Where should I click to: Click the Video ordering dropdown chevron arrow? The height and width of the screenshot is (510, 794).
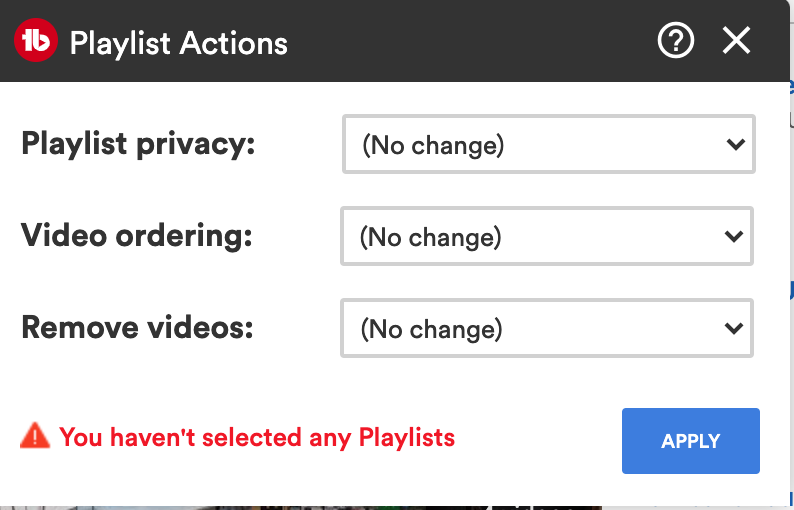(733, 237)
